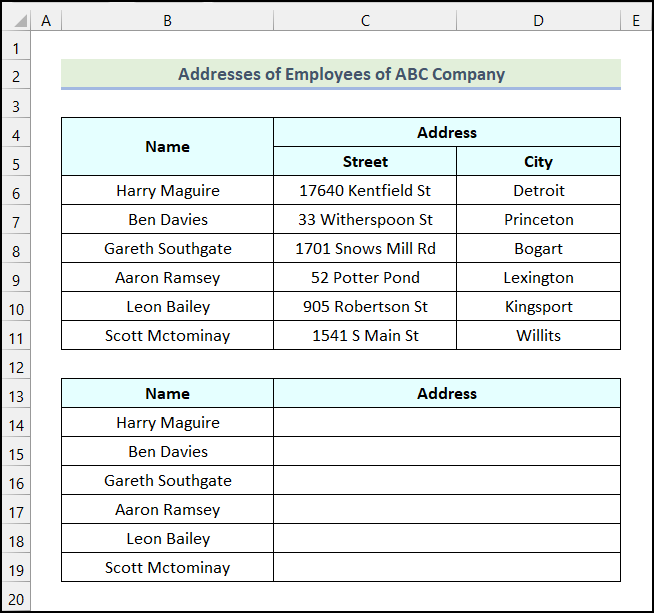
Task: Select 'Scott Mctominay' in row 11
Action: pyautogui.click(x=167, y=335)
